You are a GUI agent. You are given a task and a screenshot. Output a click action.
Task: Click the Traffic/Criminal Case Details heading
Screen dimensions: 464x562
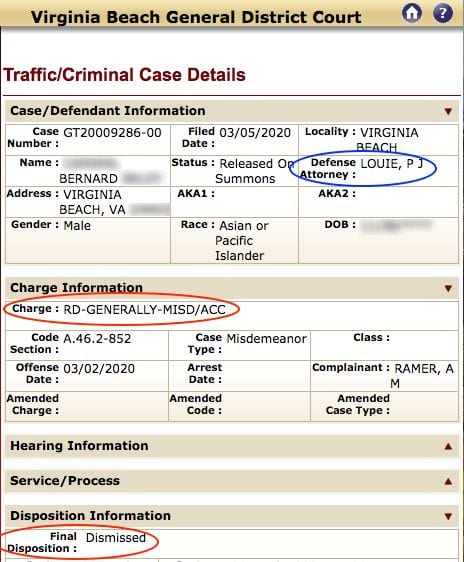tap(124, 75)
